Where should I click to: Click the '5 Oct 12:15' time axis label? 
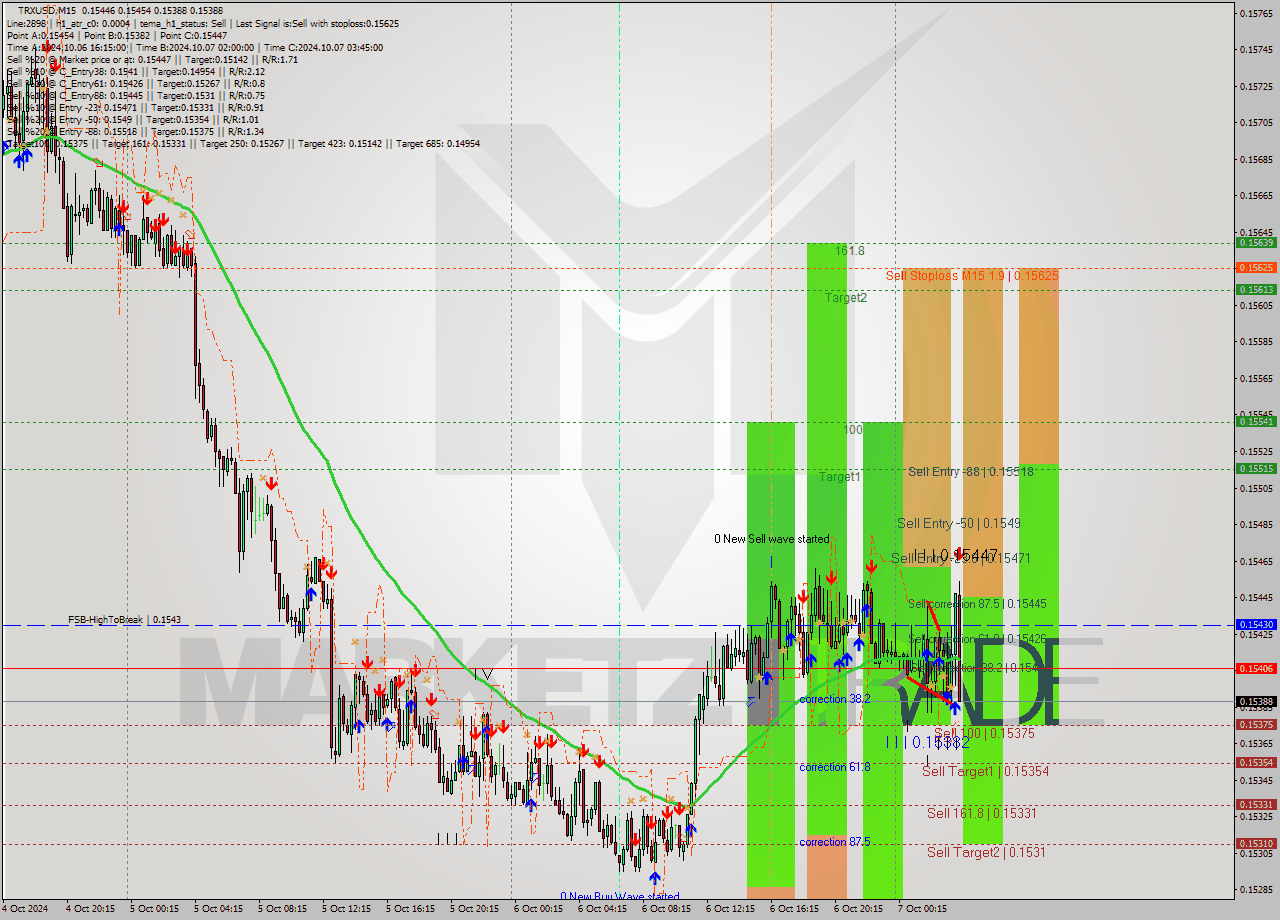point(346,909)
